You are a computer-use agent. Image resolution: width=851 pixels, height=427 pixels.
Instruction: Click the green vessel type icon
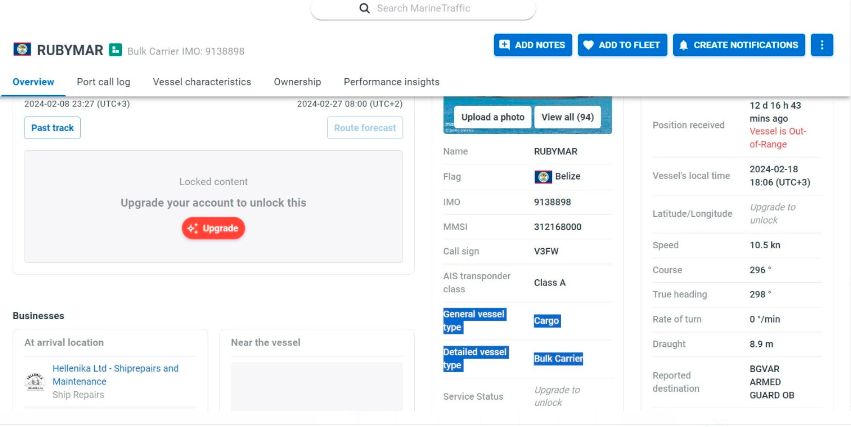pyautogui.click(x=116, y=49)
